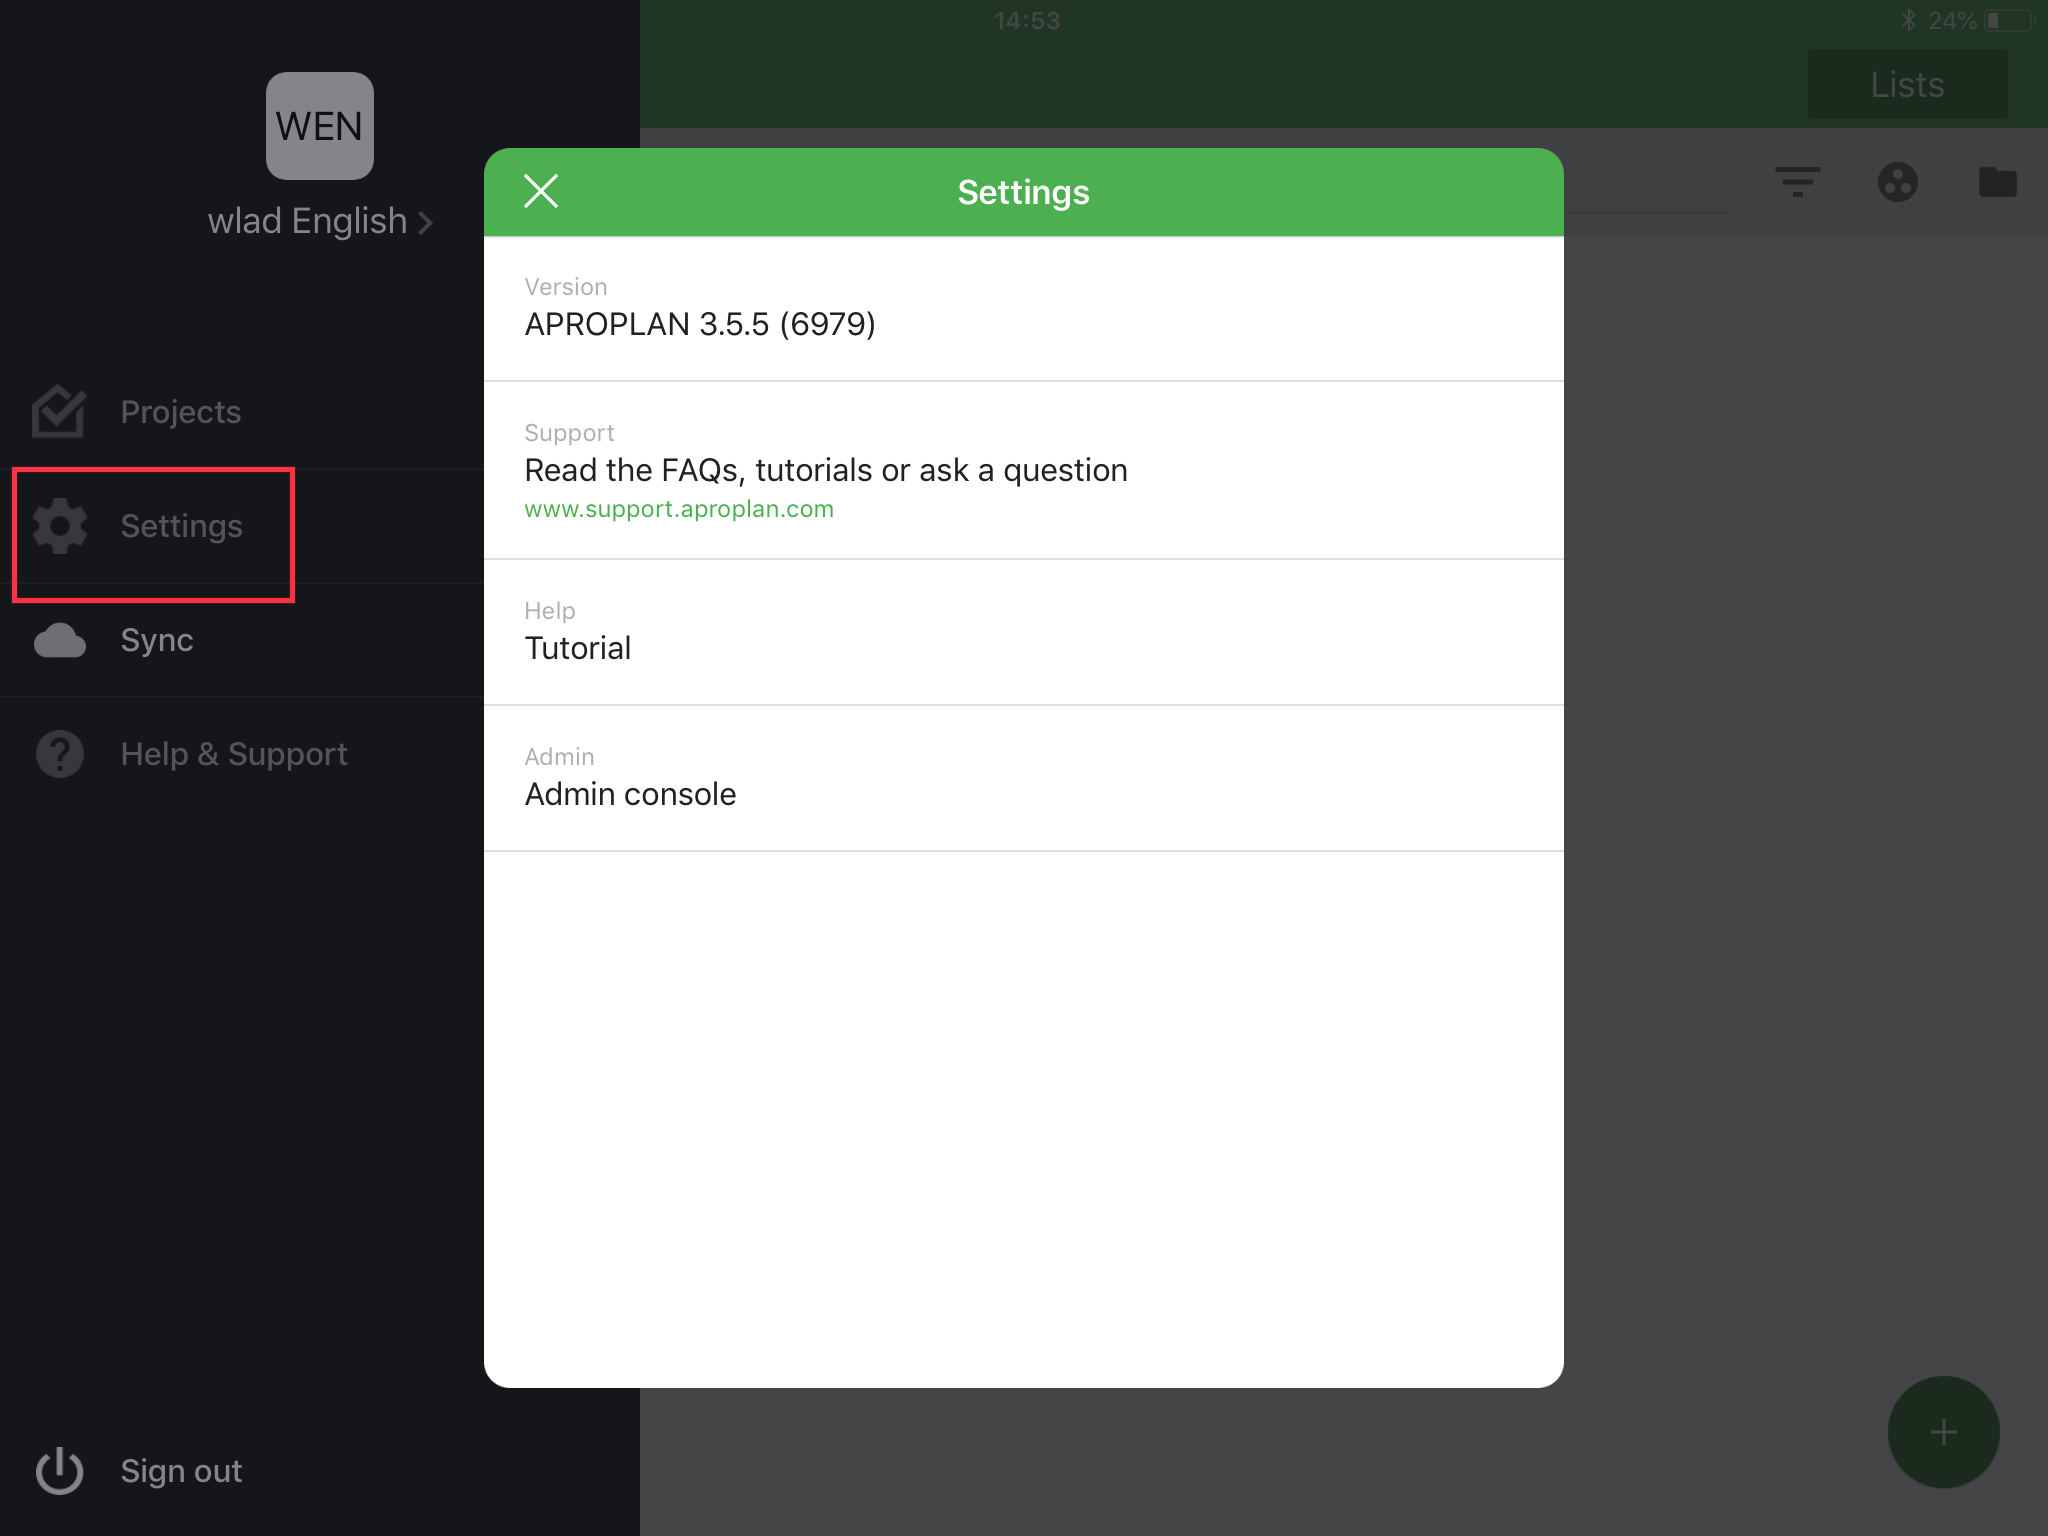Open the folder icon in toolbar
This screenshot has height=1536, width=2048.
(x=1997, y=182)
